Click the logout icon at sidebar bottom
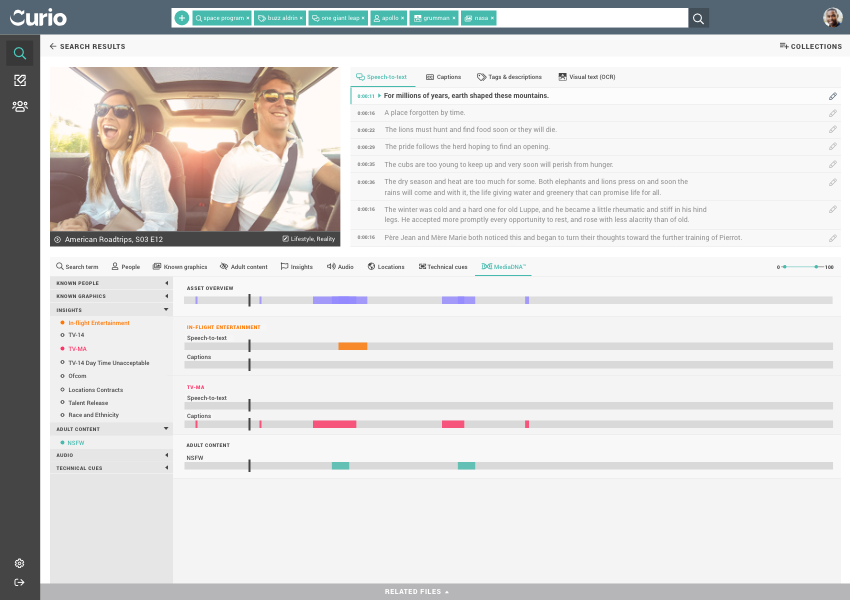This screenshot has width=850, height=600. tap(19, 583)
